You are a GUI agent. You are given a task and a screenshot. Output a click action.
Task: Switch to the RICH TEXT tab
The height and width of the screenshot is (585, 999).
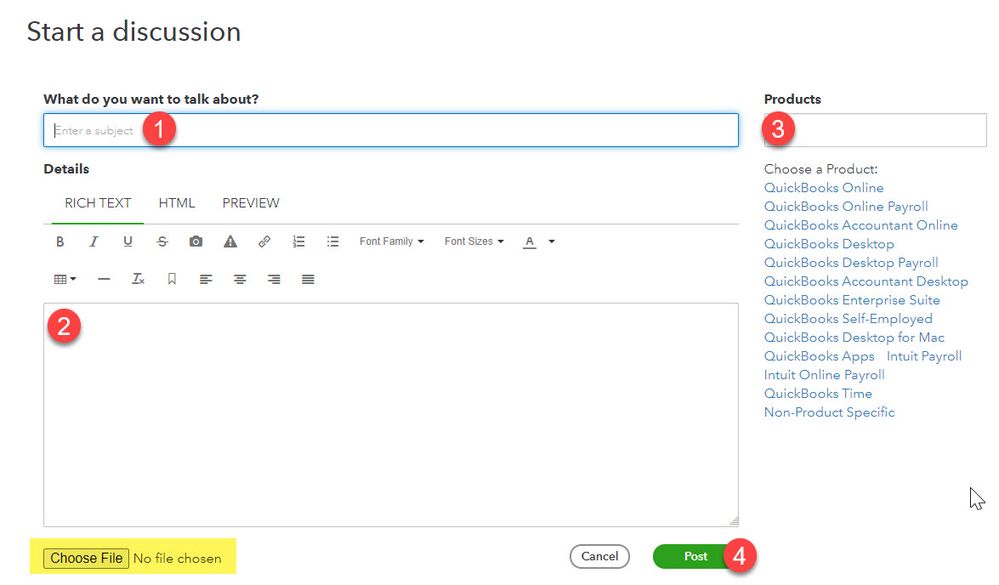pyautogui.click(x=97, y=203)
